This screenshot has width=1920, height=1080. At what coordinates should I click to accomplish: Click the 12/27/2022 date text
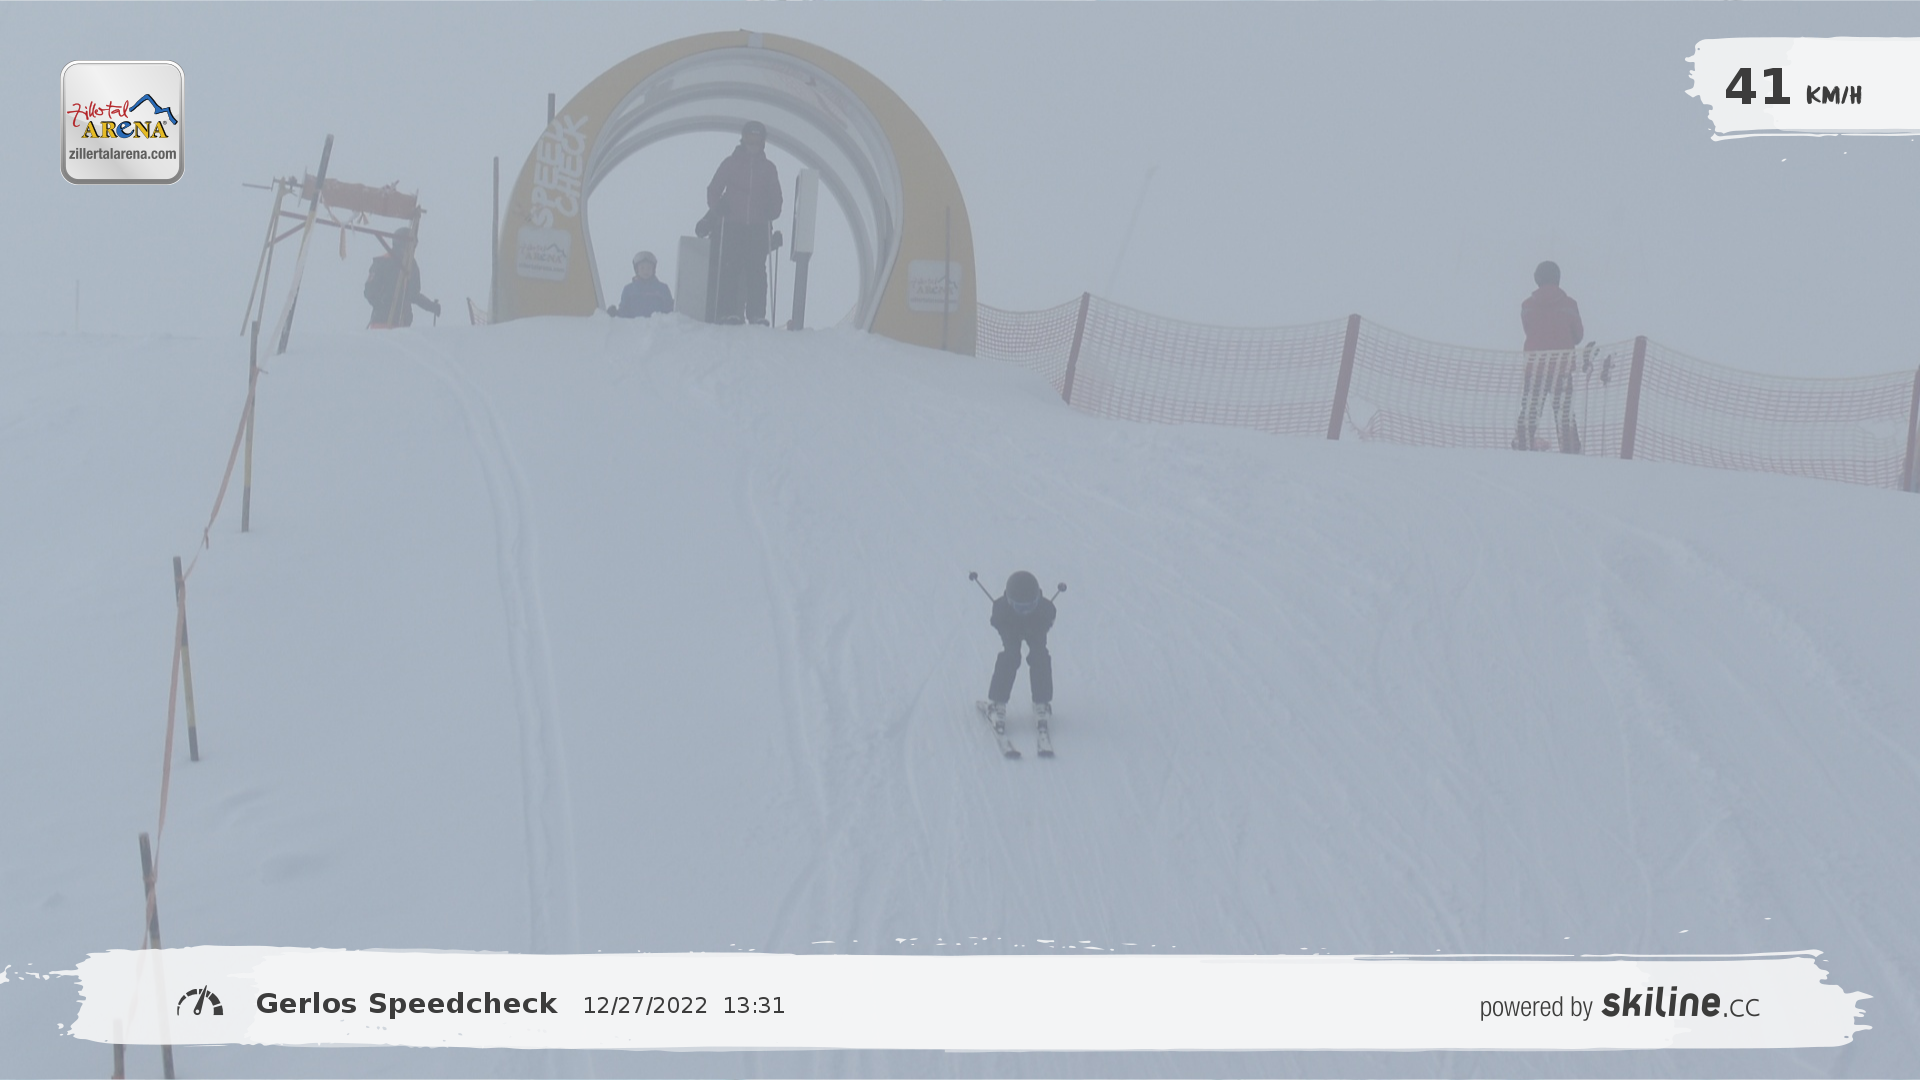point(645,1006)
